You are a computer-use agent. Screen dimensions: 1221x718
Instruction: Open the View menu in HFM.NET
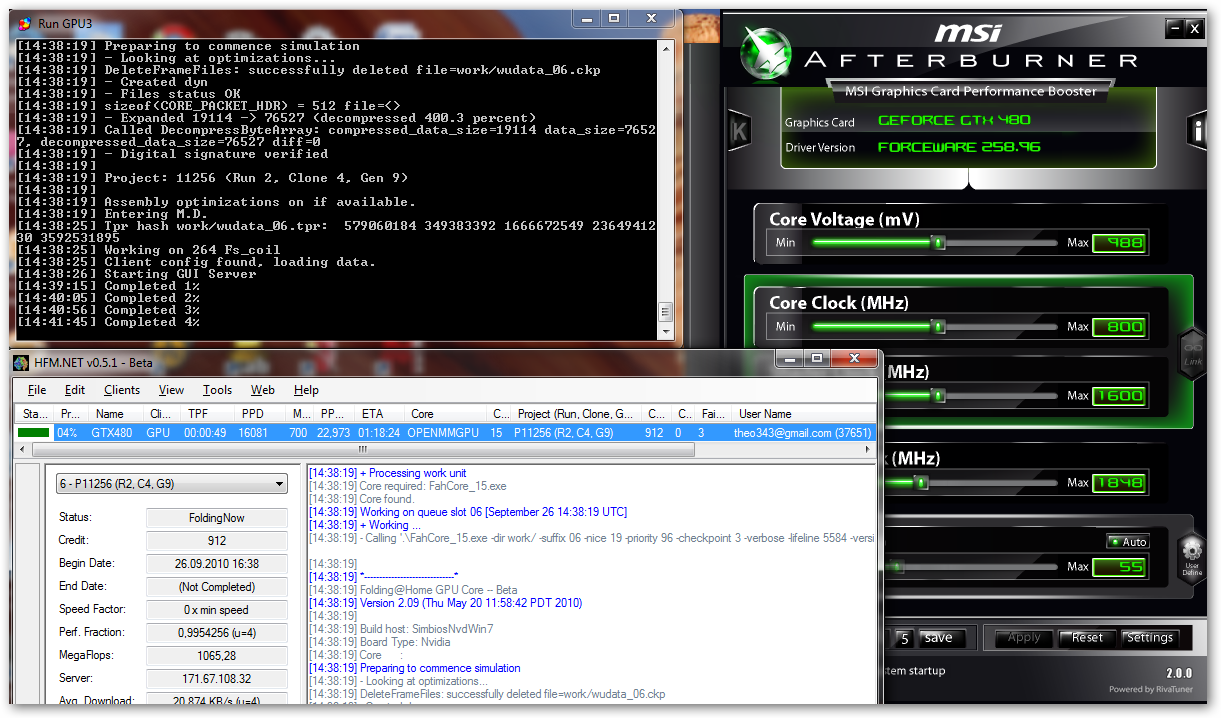click(x=171, y=390)
